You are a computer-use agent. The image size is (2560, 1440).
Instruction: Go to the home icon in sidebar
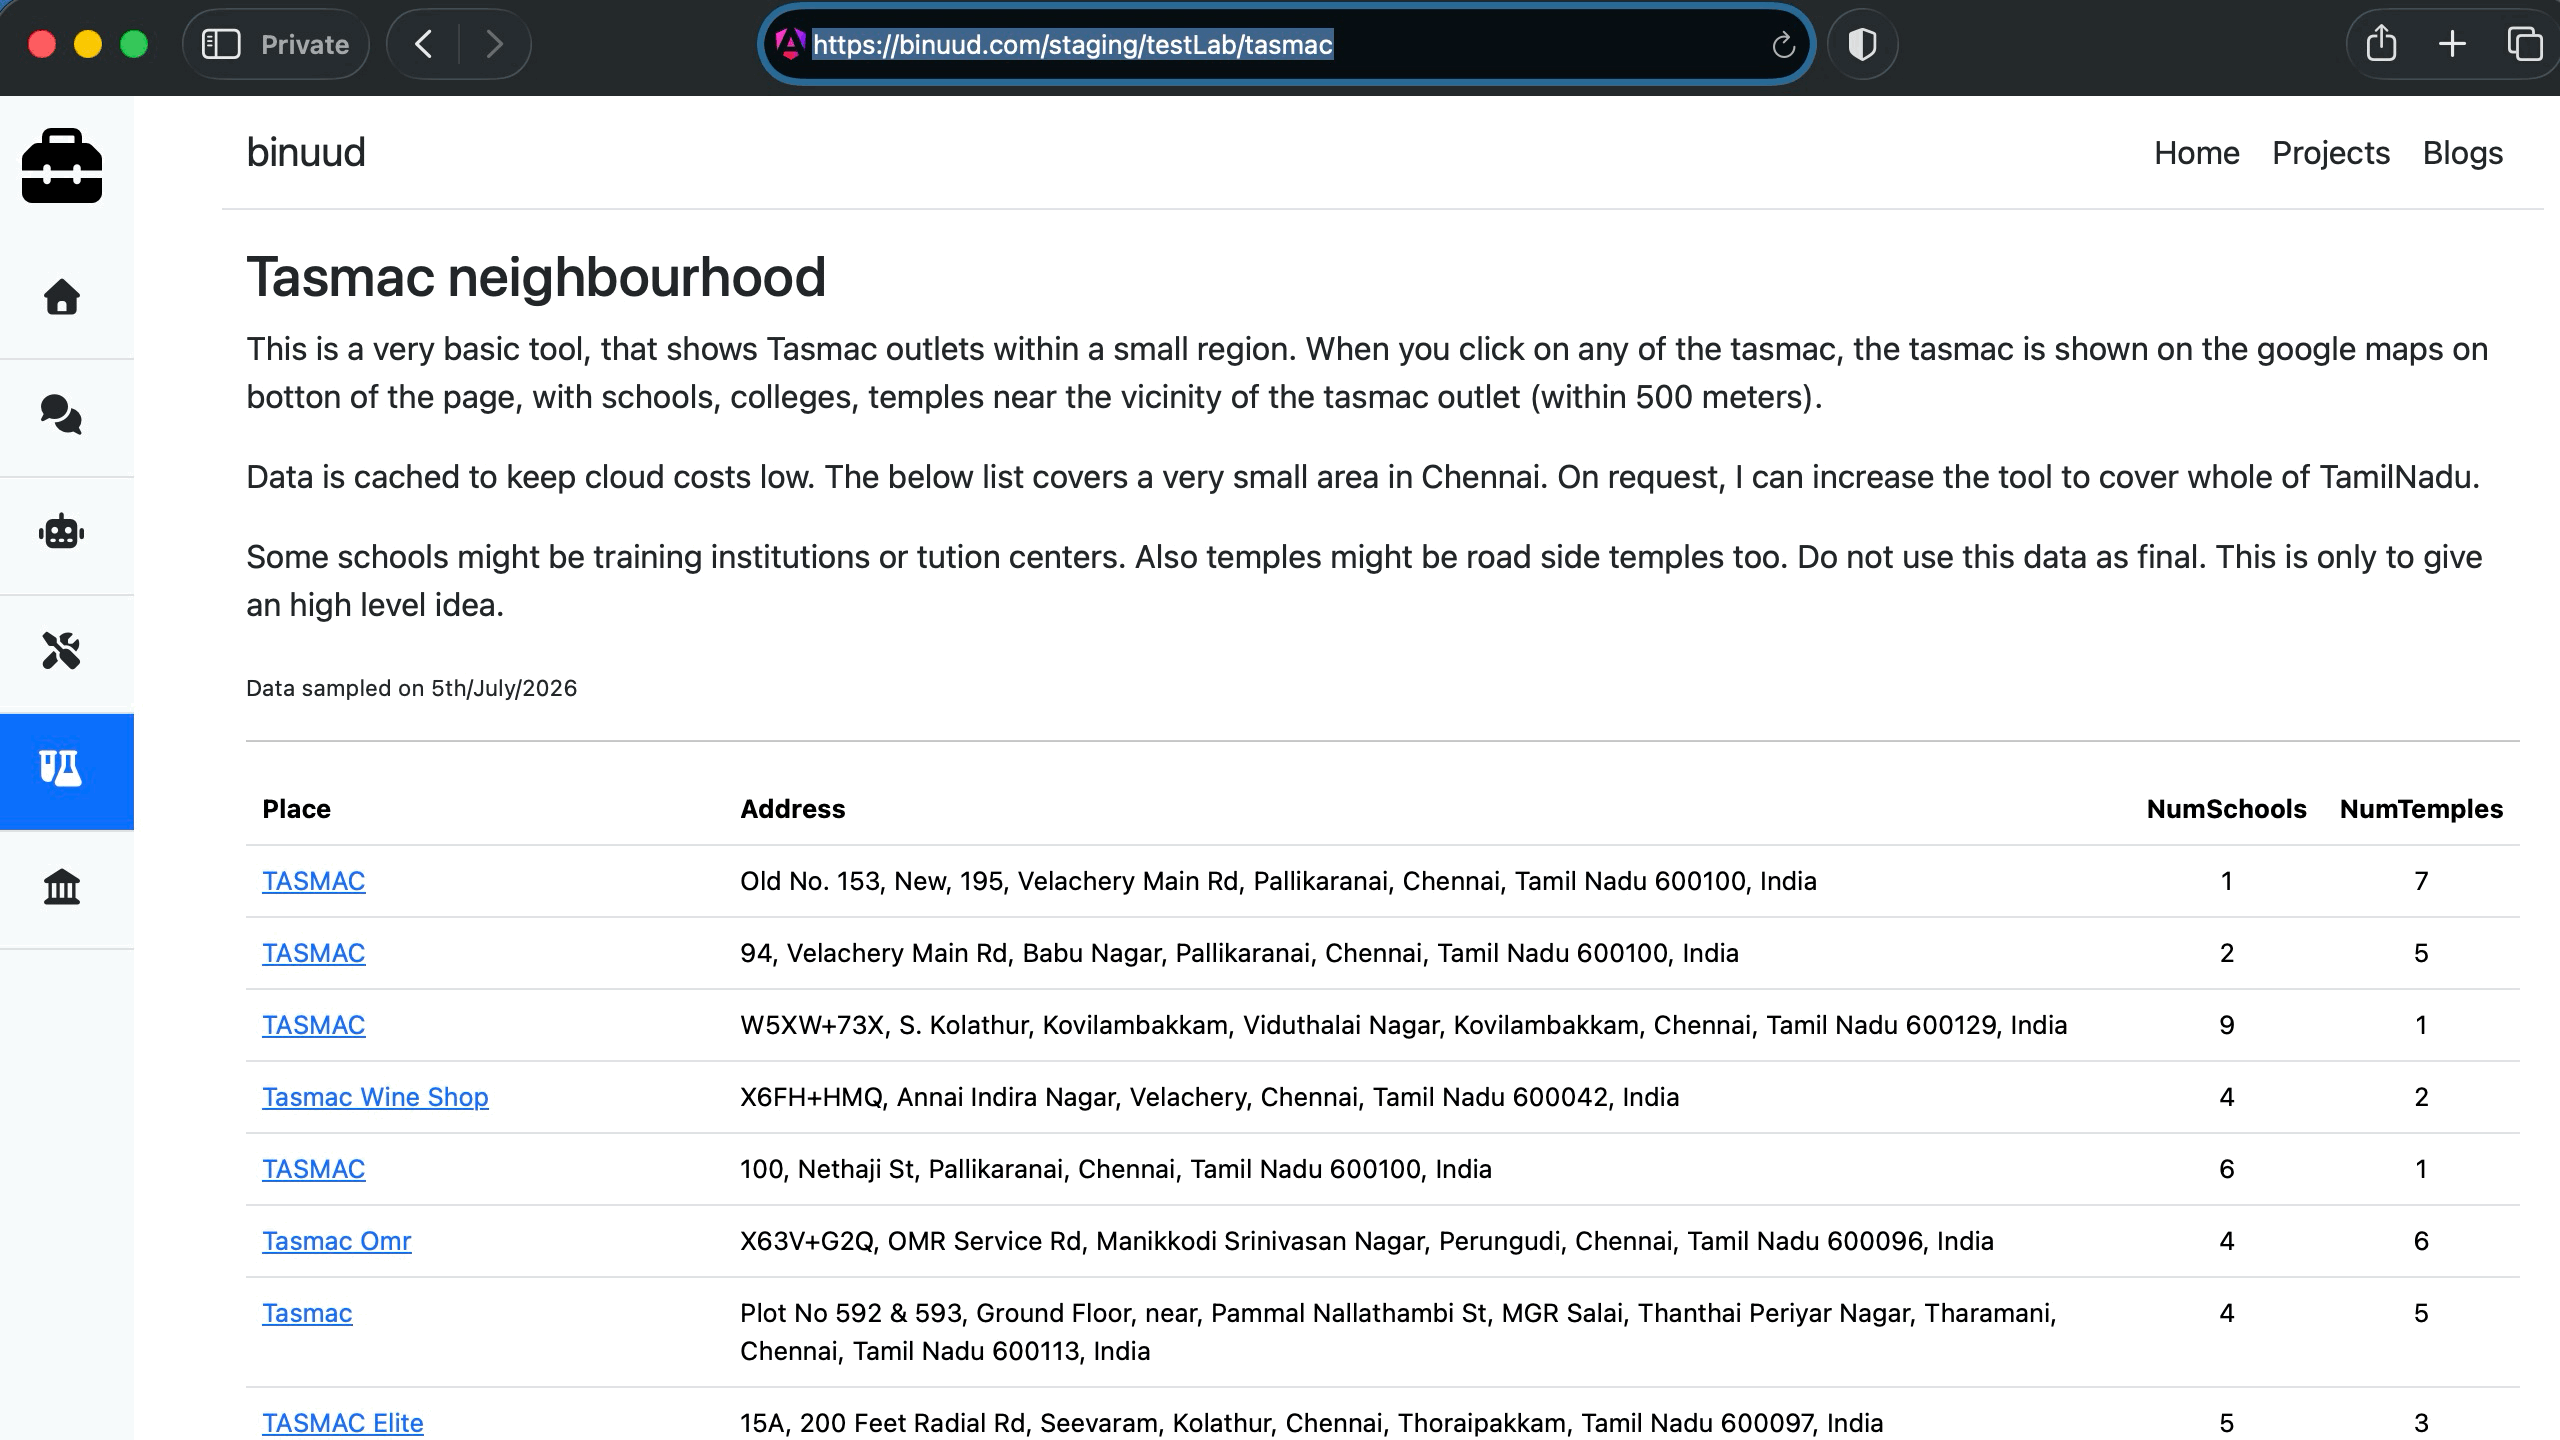coord(62,297)
